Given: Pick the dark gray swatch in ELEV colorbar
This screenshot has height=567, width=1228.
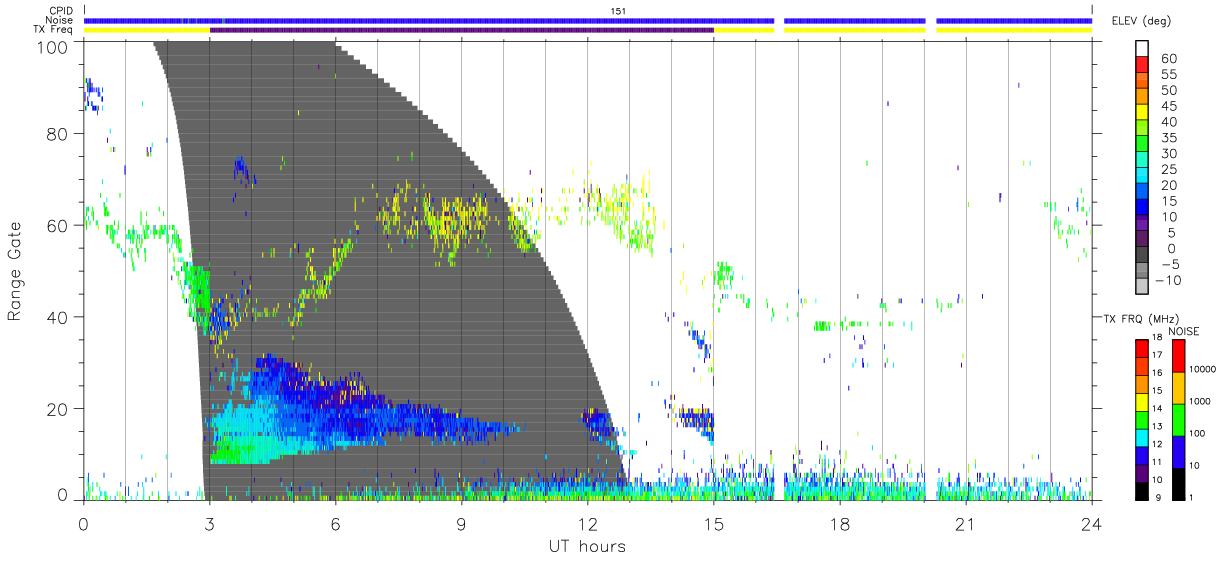Looking at the screenshot, I should 1143,256.
